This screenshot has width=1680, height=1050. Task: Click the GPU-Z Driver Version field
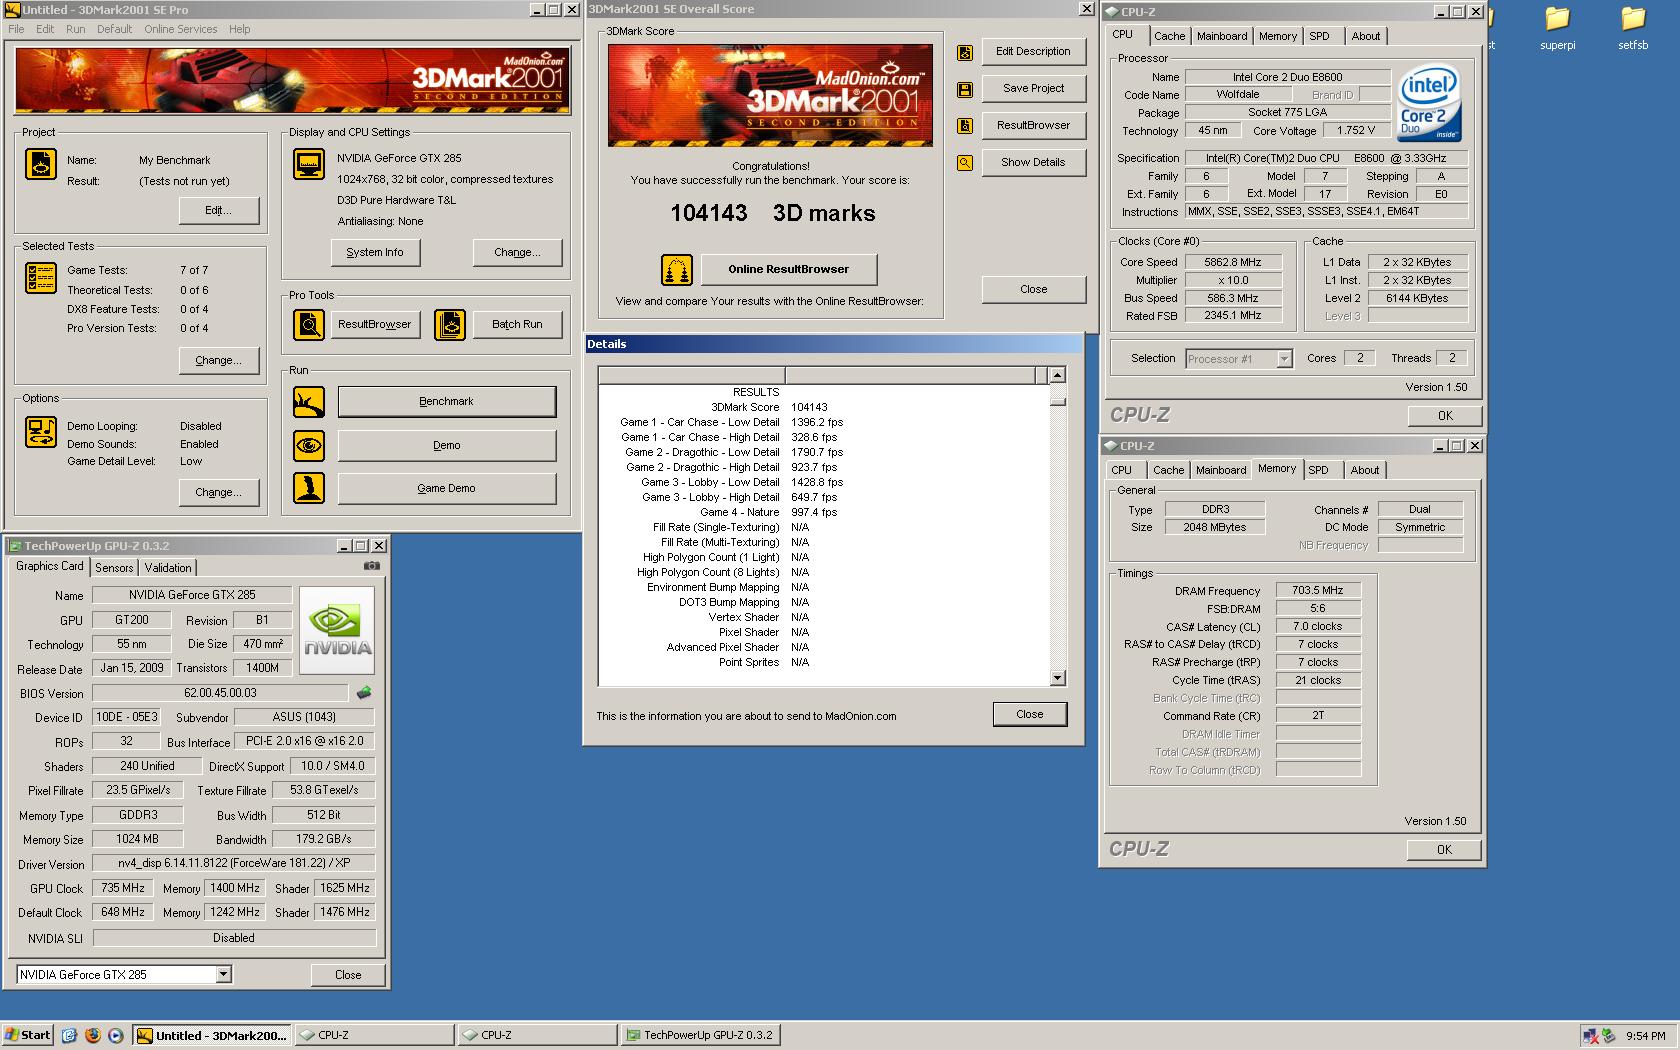[x=234, y=864]
